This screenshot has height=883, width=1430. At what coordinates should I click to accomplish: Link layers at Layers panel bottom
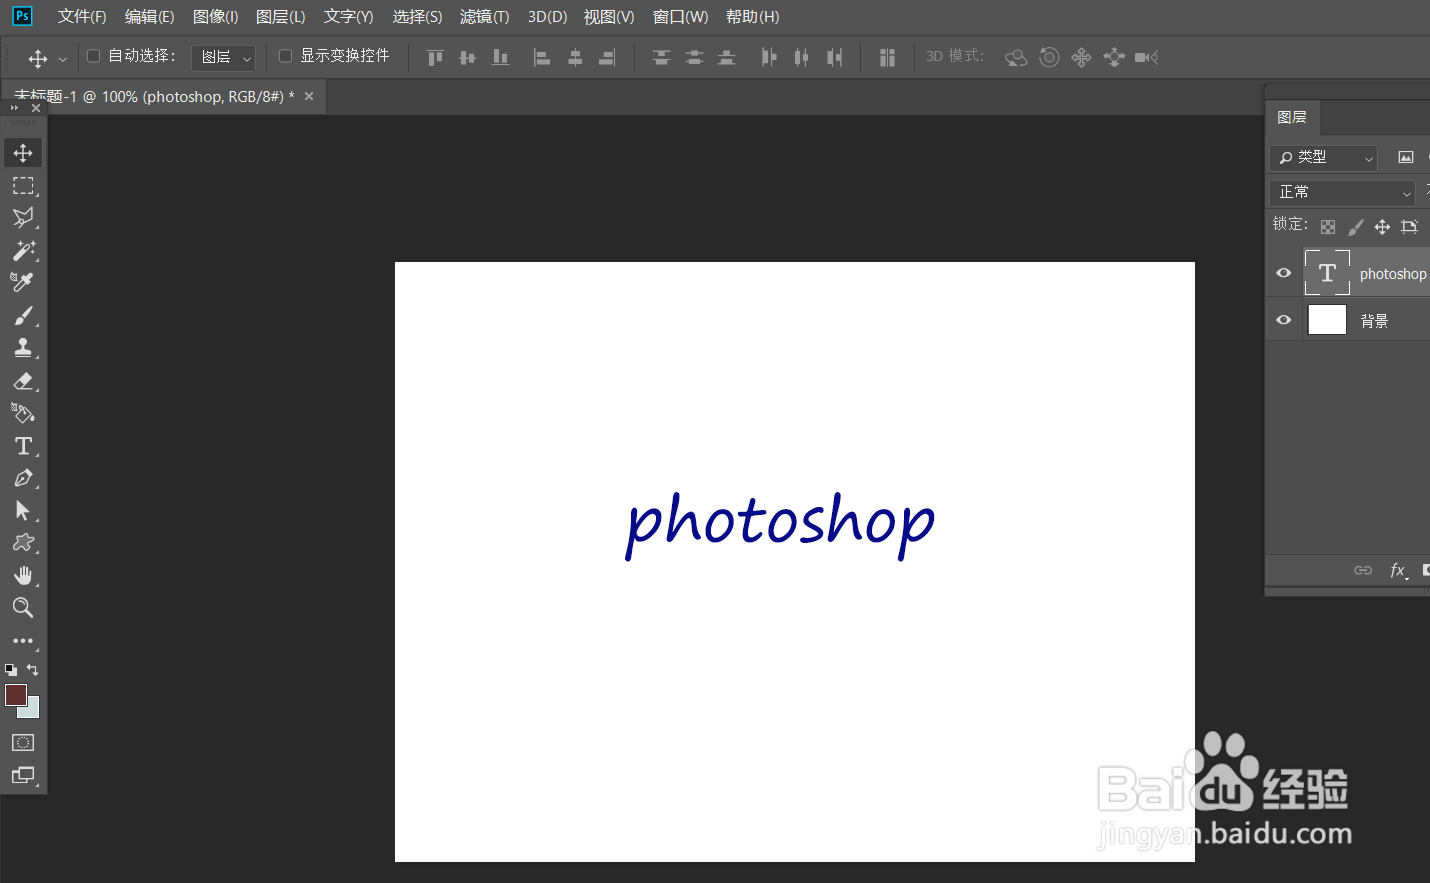(1363, 570)
